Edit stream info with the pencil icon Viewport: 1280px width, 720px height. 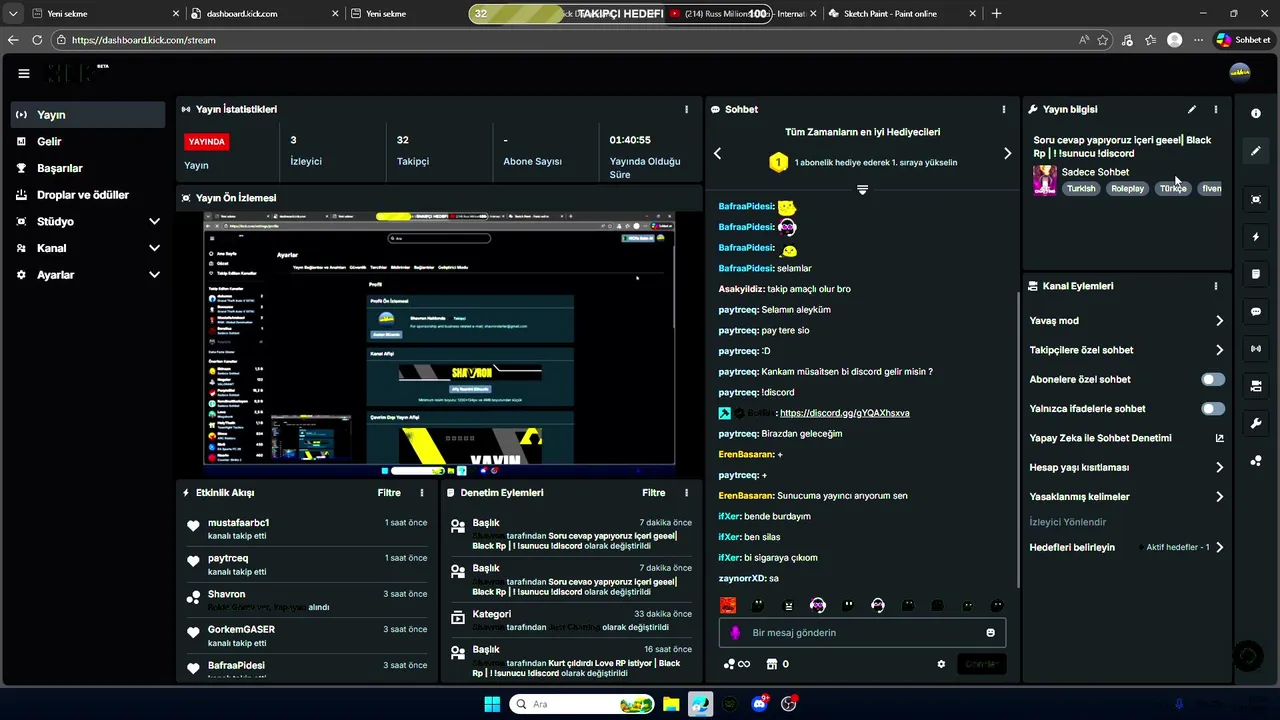click(1192, 109)
